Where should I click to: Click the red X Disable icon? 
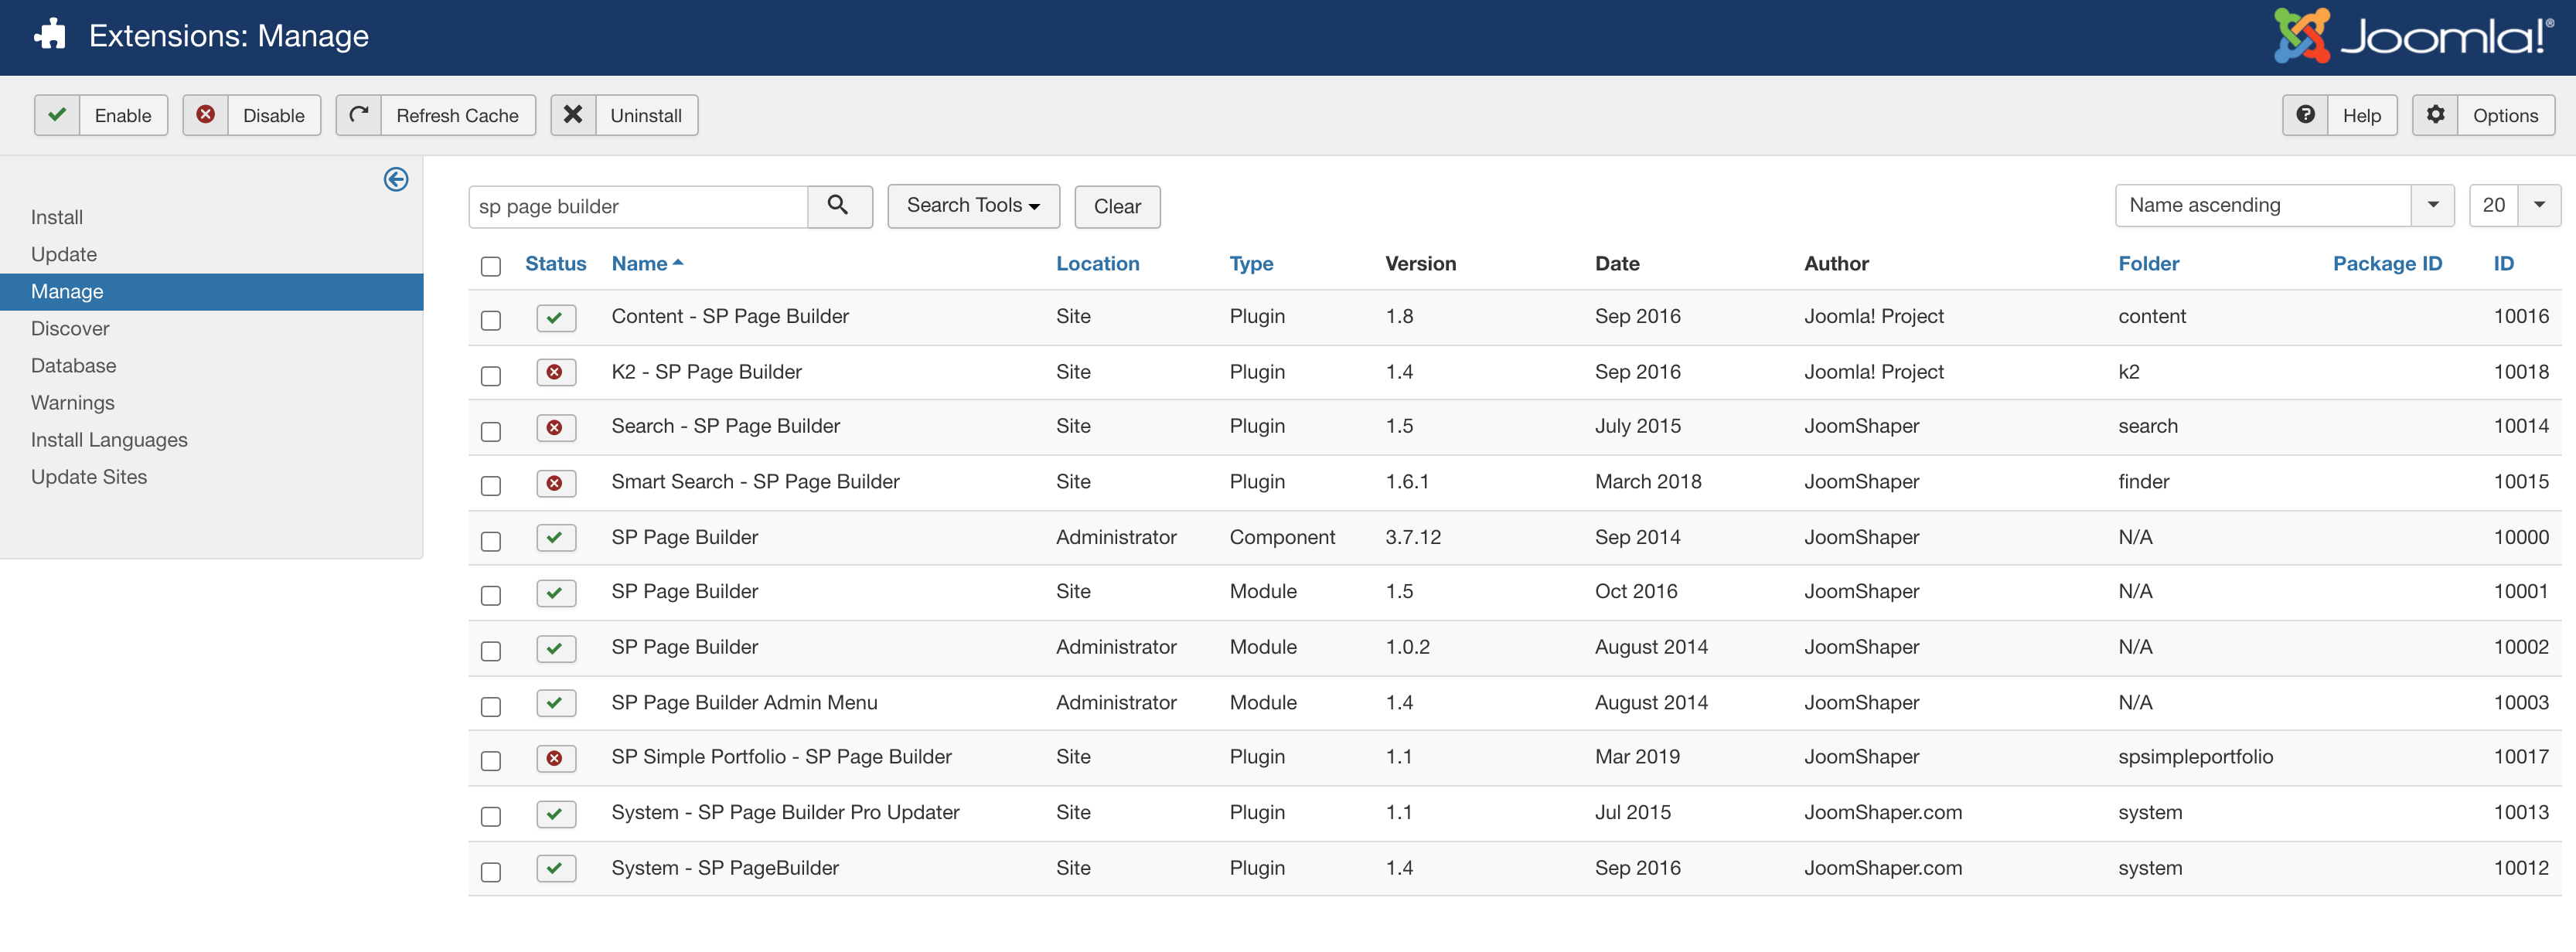205,115
